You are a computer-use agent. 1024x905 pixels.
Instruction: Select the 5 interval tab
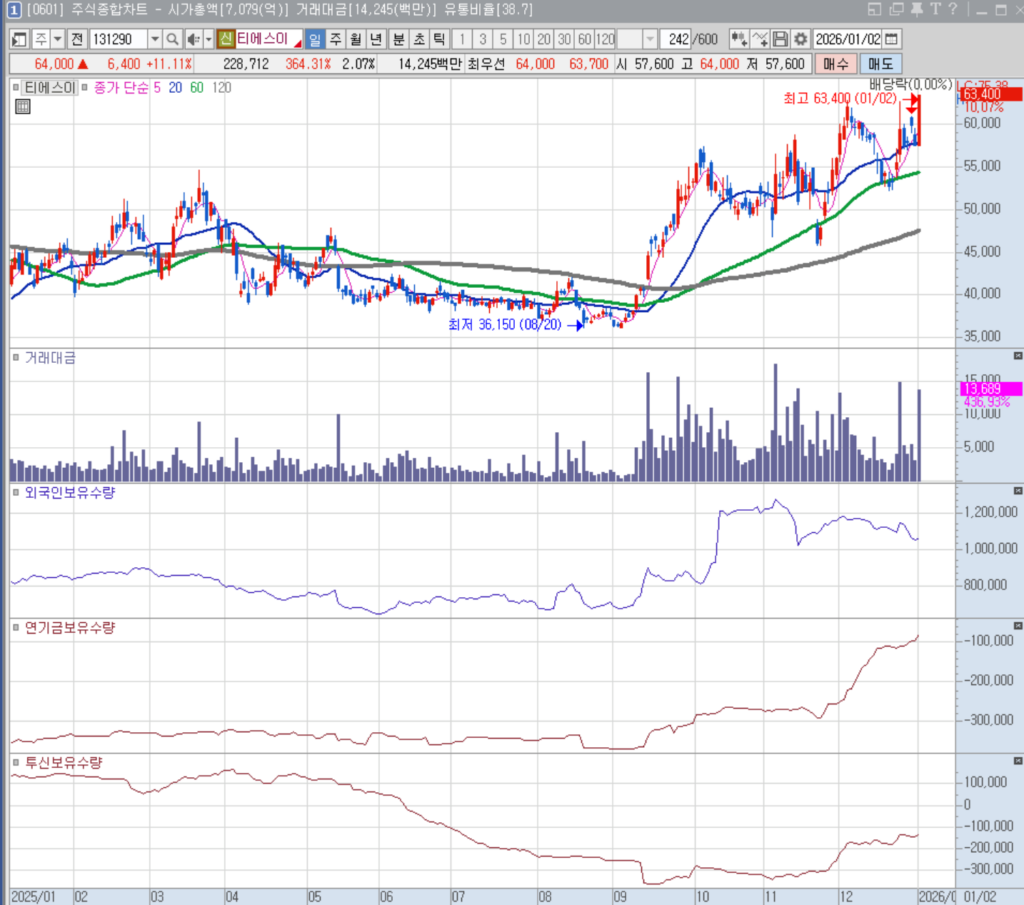coord(502,39)
